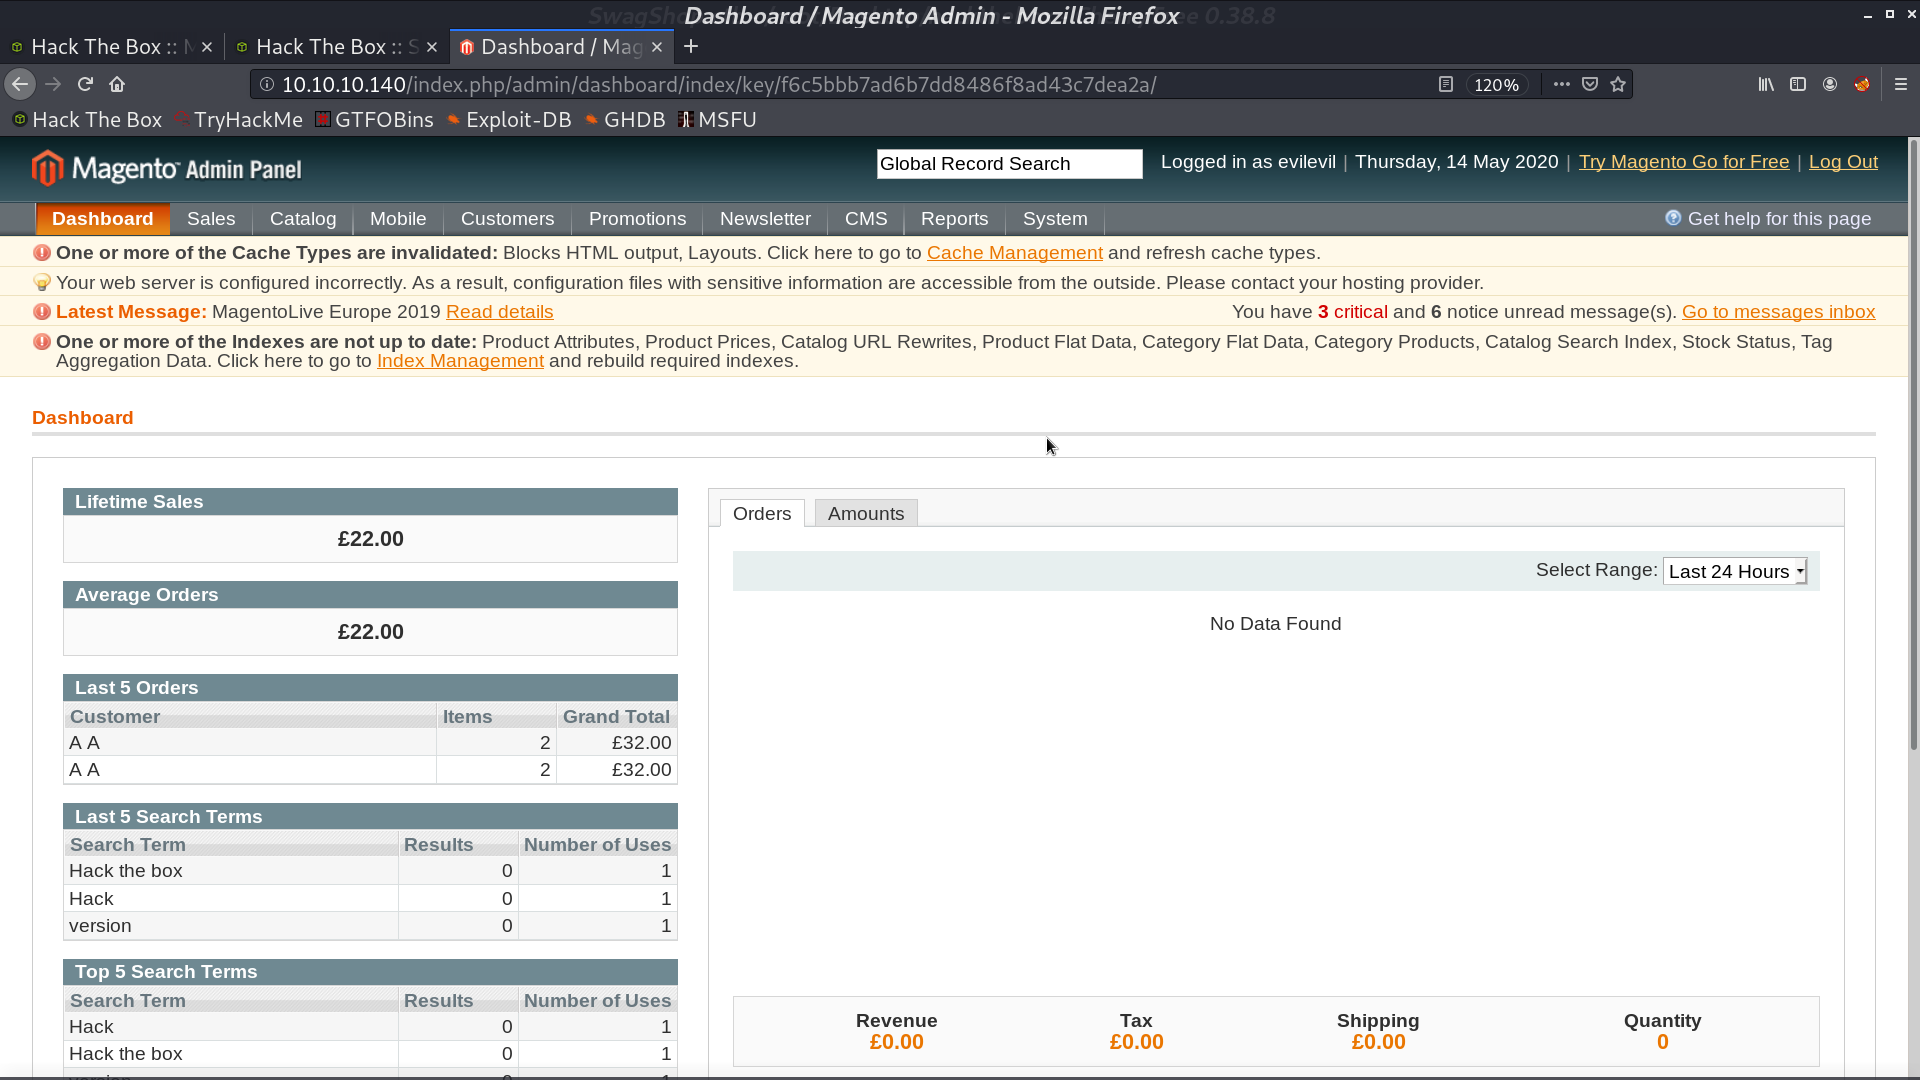Click the cache warning exclamation icon
Screen dimensions: 1920x1080
pyautogui.click(x=42, y=253)
